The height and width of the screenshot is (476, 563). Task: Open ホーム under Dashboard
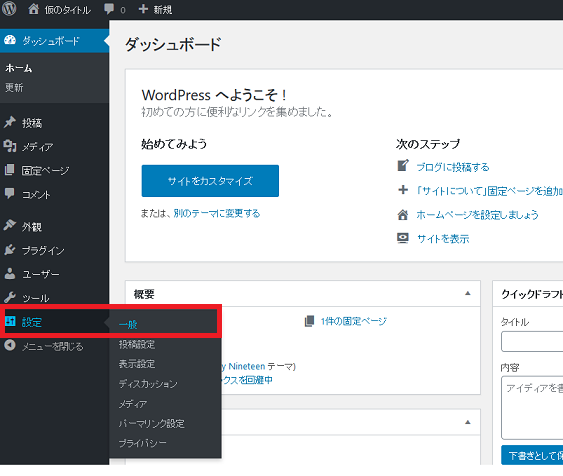[x=19, y=68]
